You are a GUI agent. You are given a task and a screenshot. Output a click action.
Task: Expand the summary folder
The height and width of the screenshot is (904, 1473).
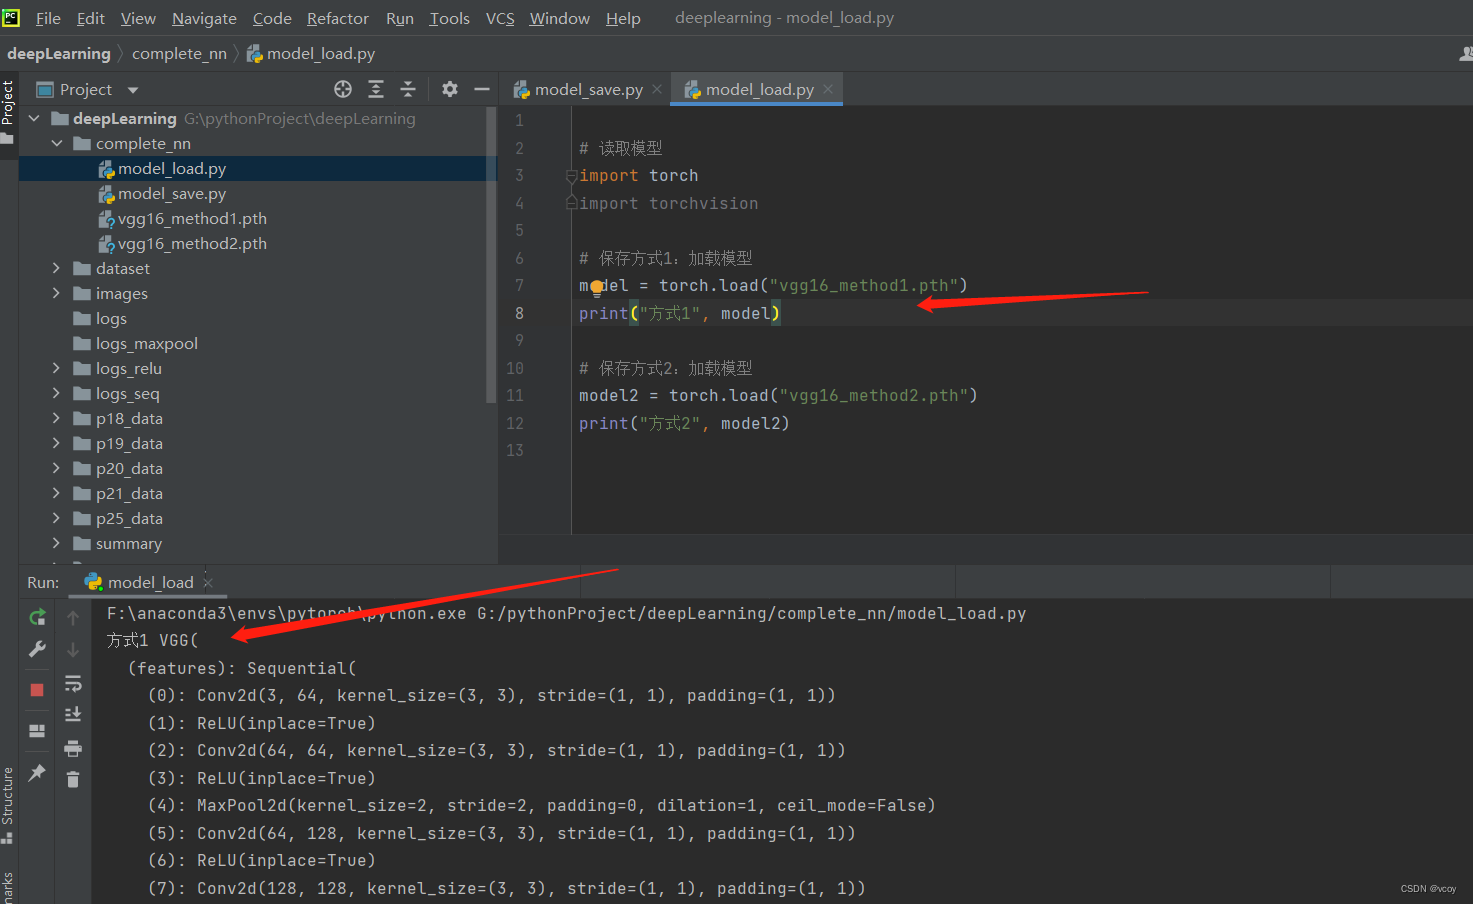coord(57,543)
